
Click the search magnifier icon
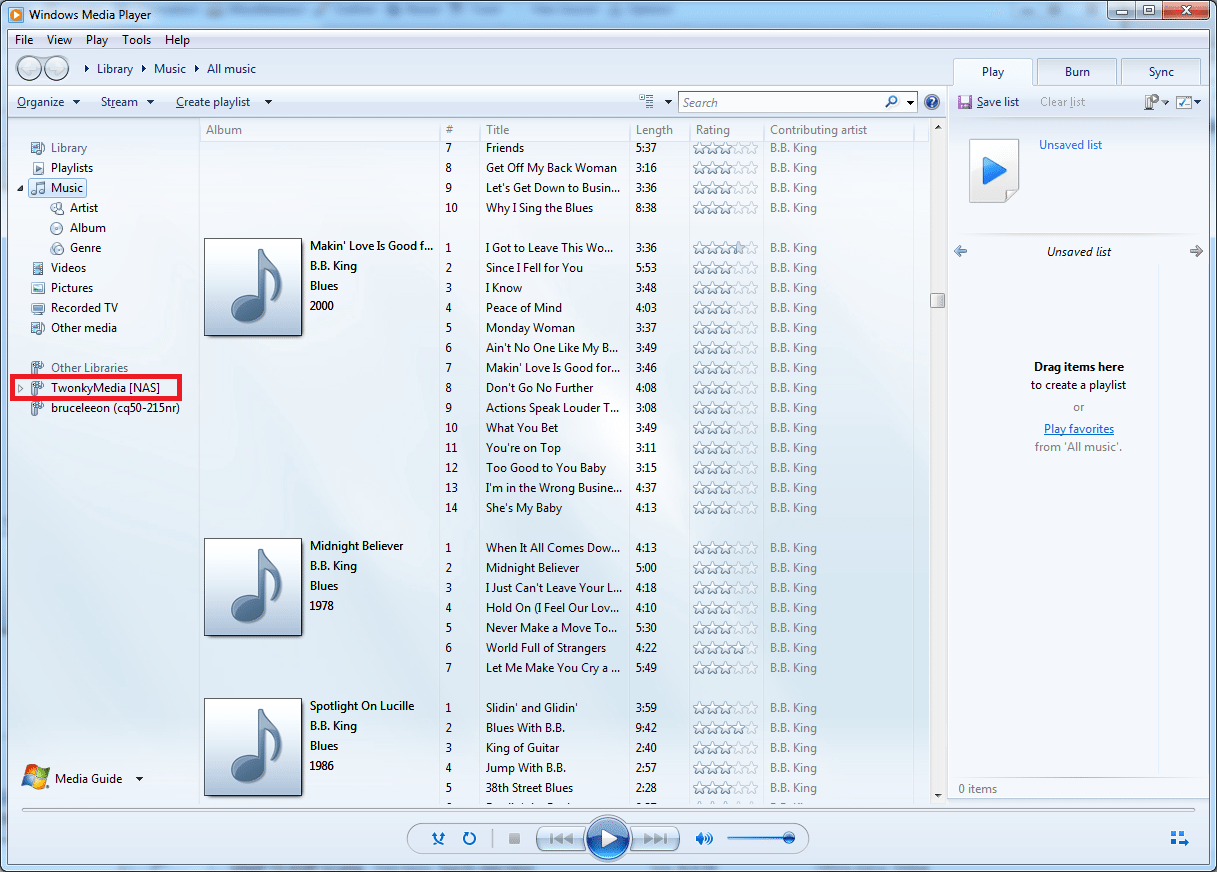[x=891, y=102]
